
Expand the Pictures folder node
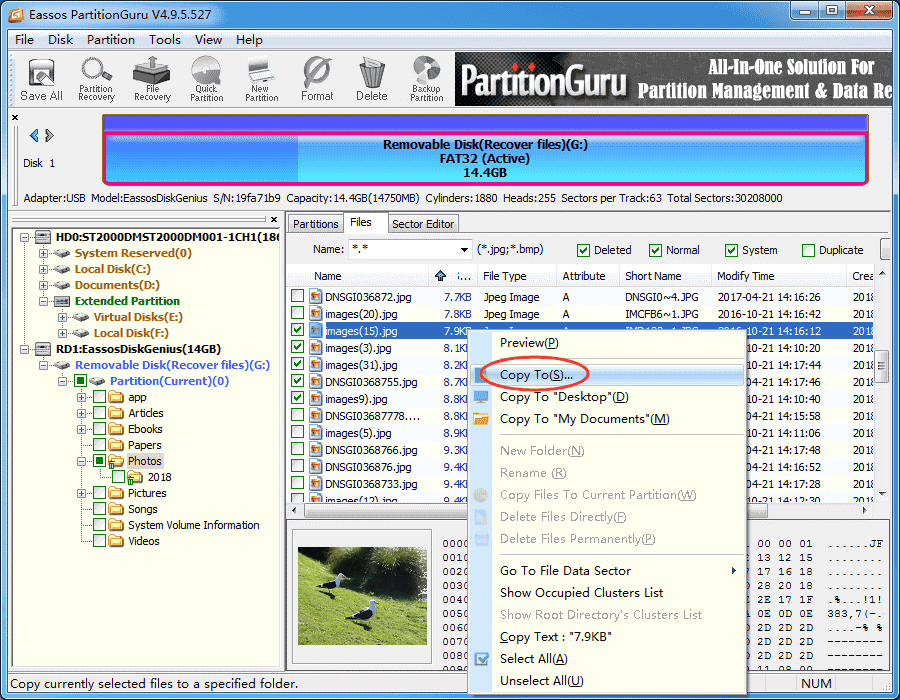click(x=82, y=493)
